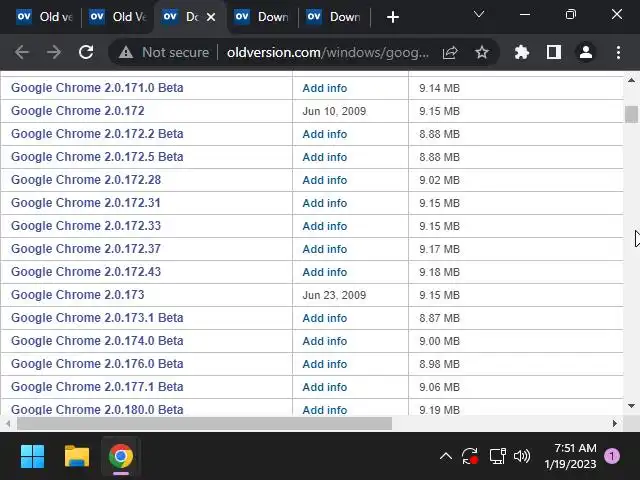
Task: Open File Explorer from the taskbar
Action: (77, 456)
